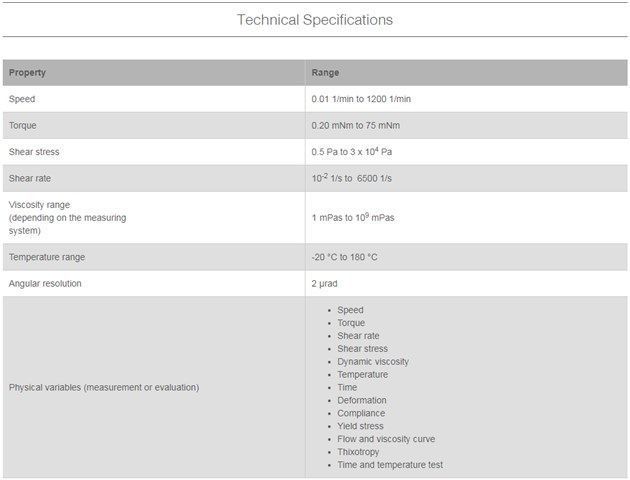Viewport: 630px width, 480px height.
Task: Click the Technical Specifications heading
Action: 315,20
